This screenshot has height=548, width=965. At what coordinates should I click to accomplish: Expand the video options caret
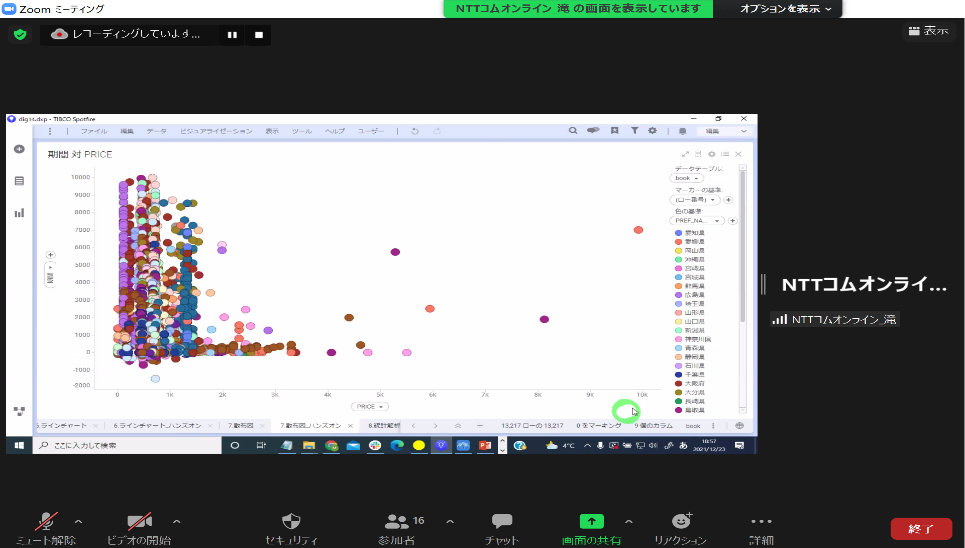[x=177, y=522]
